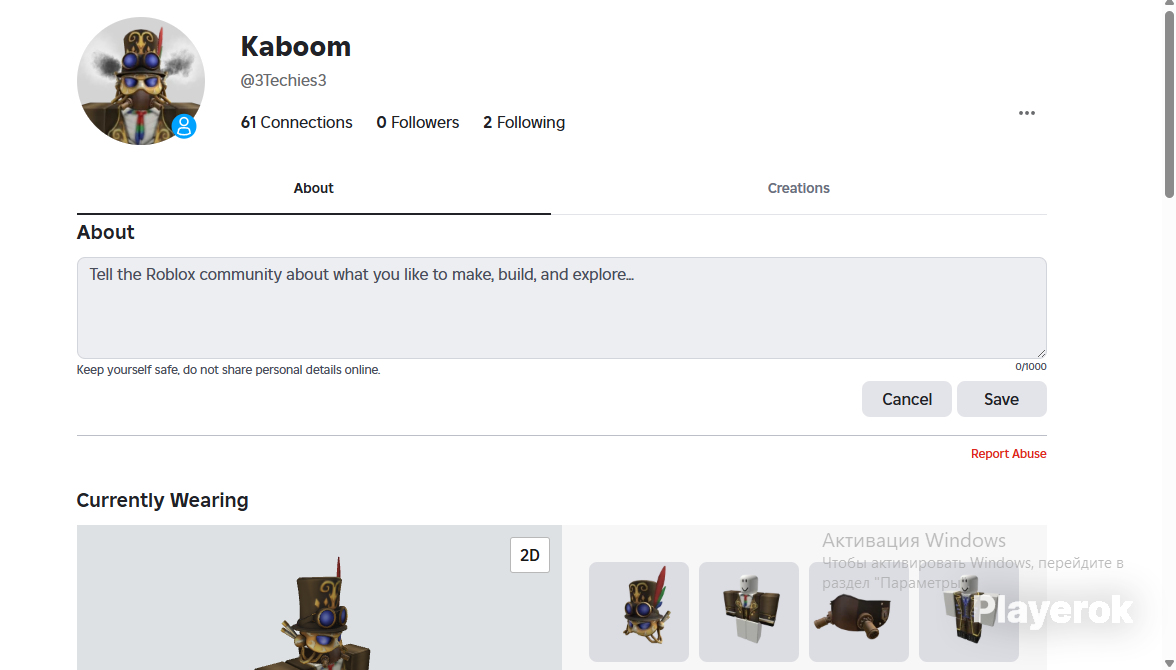
Task: Click the 3D avatar preview in Currently Wearing
Action: [x=320, y=598]
